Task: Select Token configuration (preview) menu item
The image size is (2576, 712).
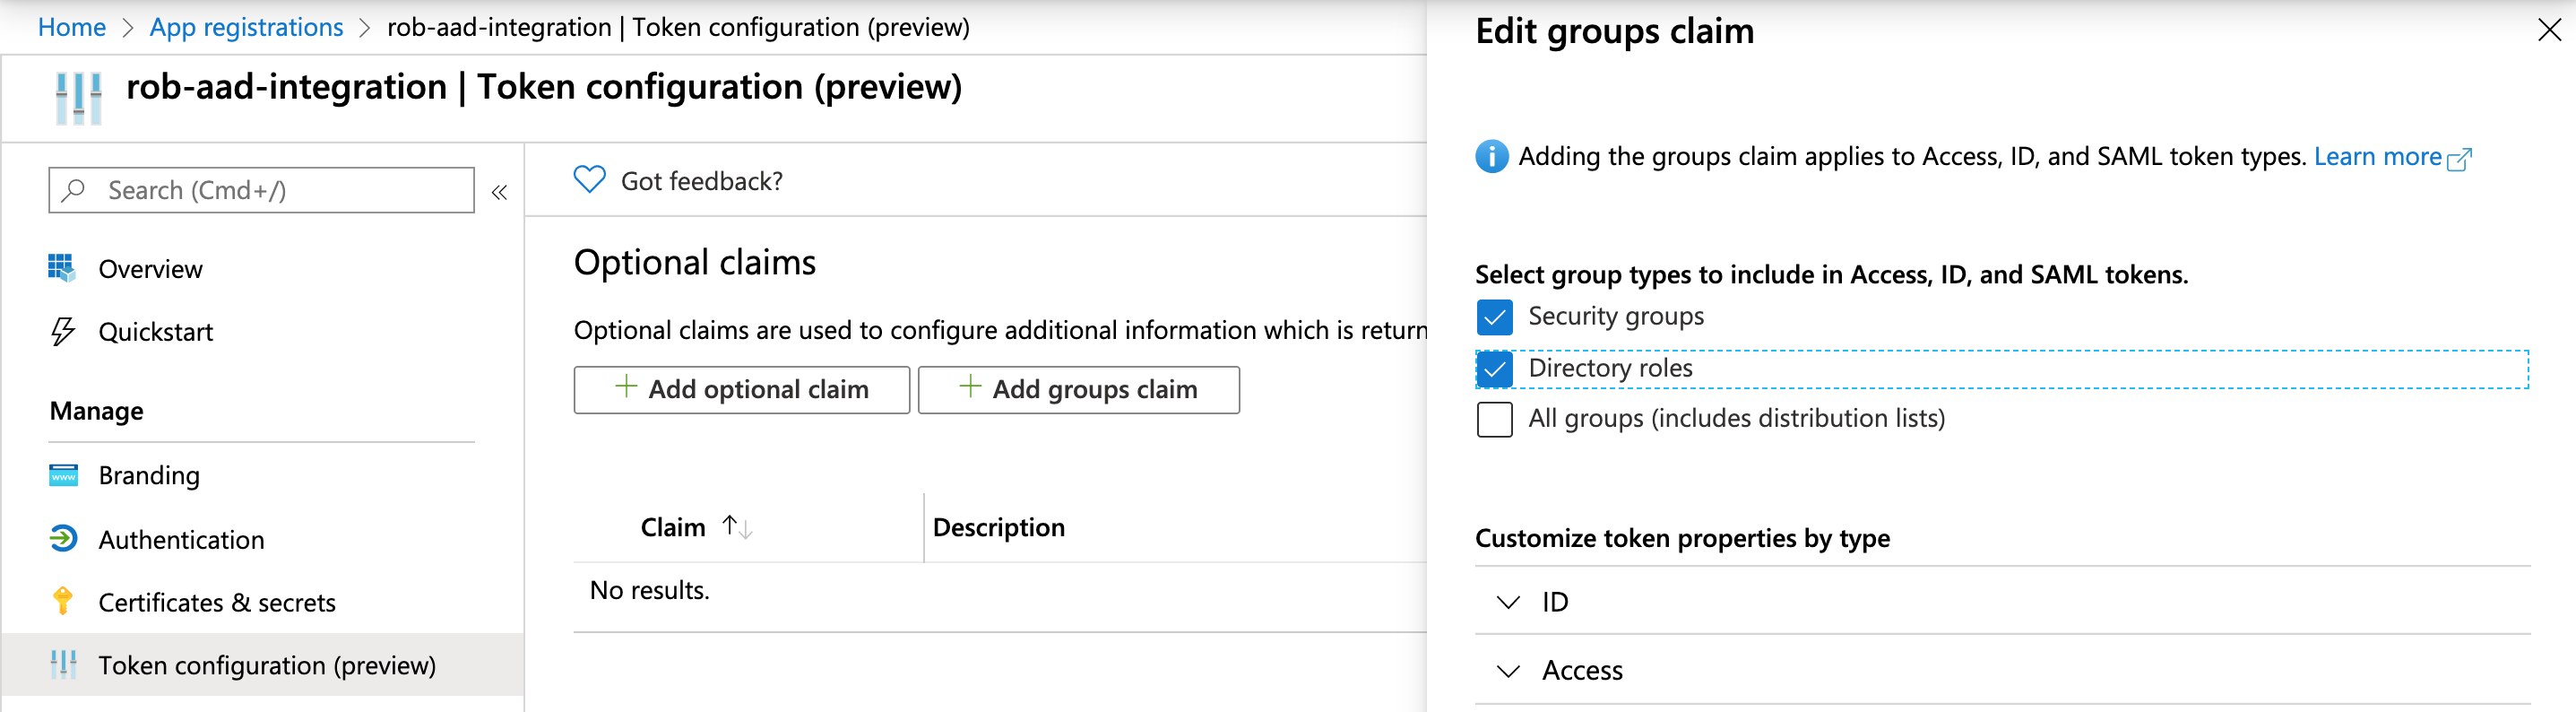Action: point(262,665)
